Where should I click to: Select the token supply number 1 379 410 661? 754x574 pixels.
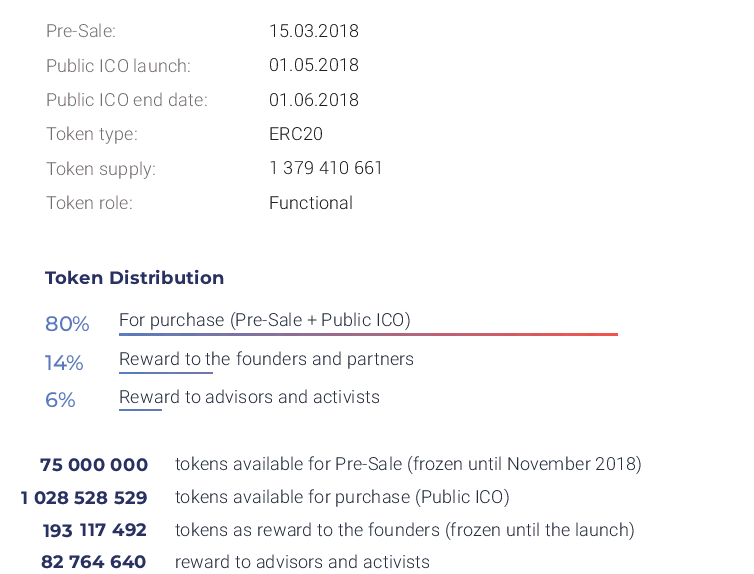click(326, 168)
